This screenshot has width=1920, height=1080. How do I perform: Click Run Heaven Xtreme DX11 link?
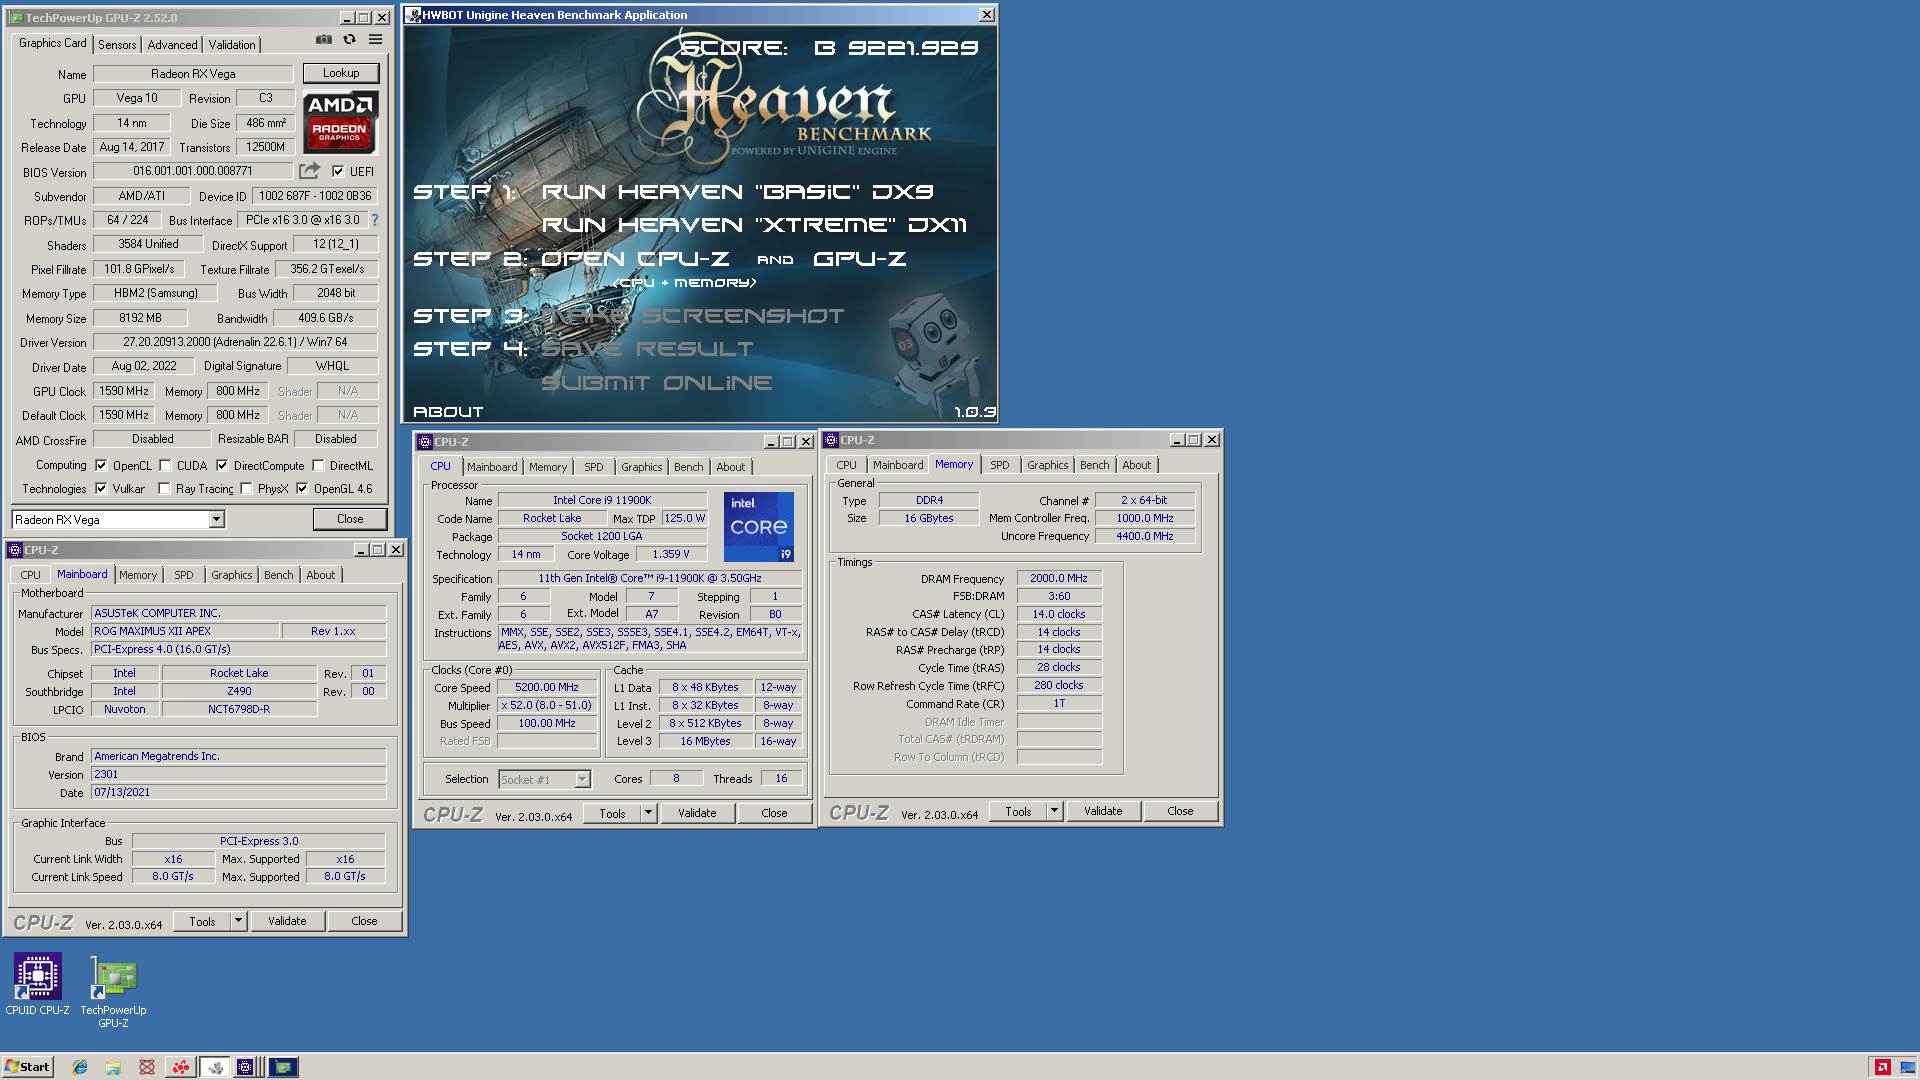click(x=755, y=225)
